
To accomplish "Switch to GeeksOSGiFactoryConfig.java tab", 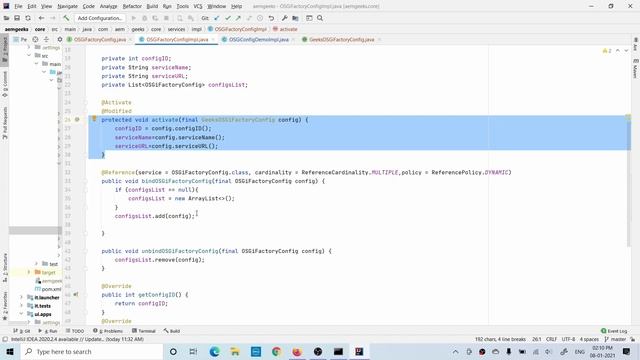I will [342, 40].
